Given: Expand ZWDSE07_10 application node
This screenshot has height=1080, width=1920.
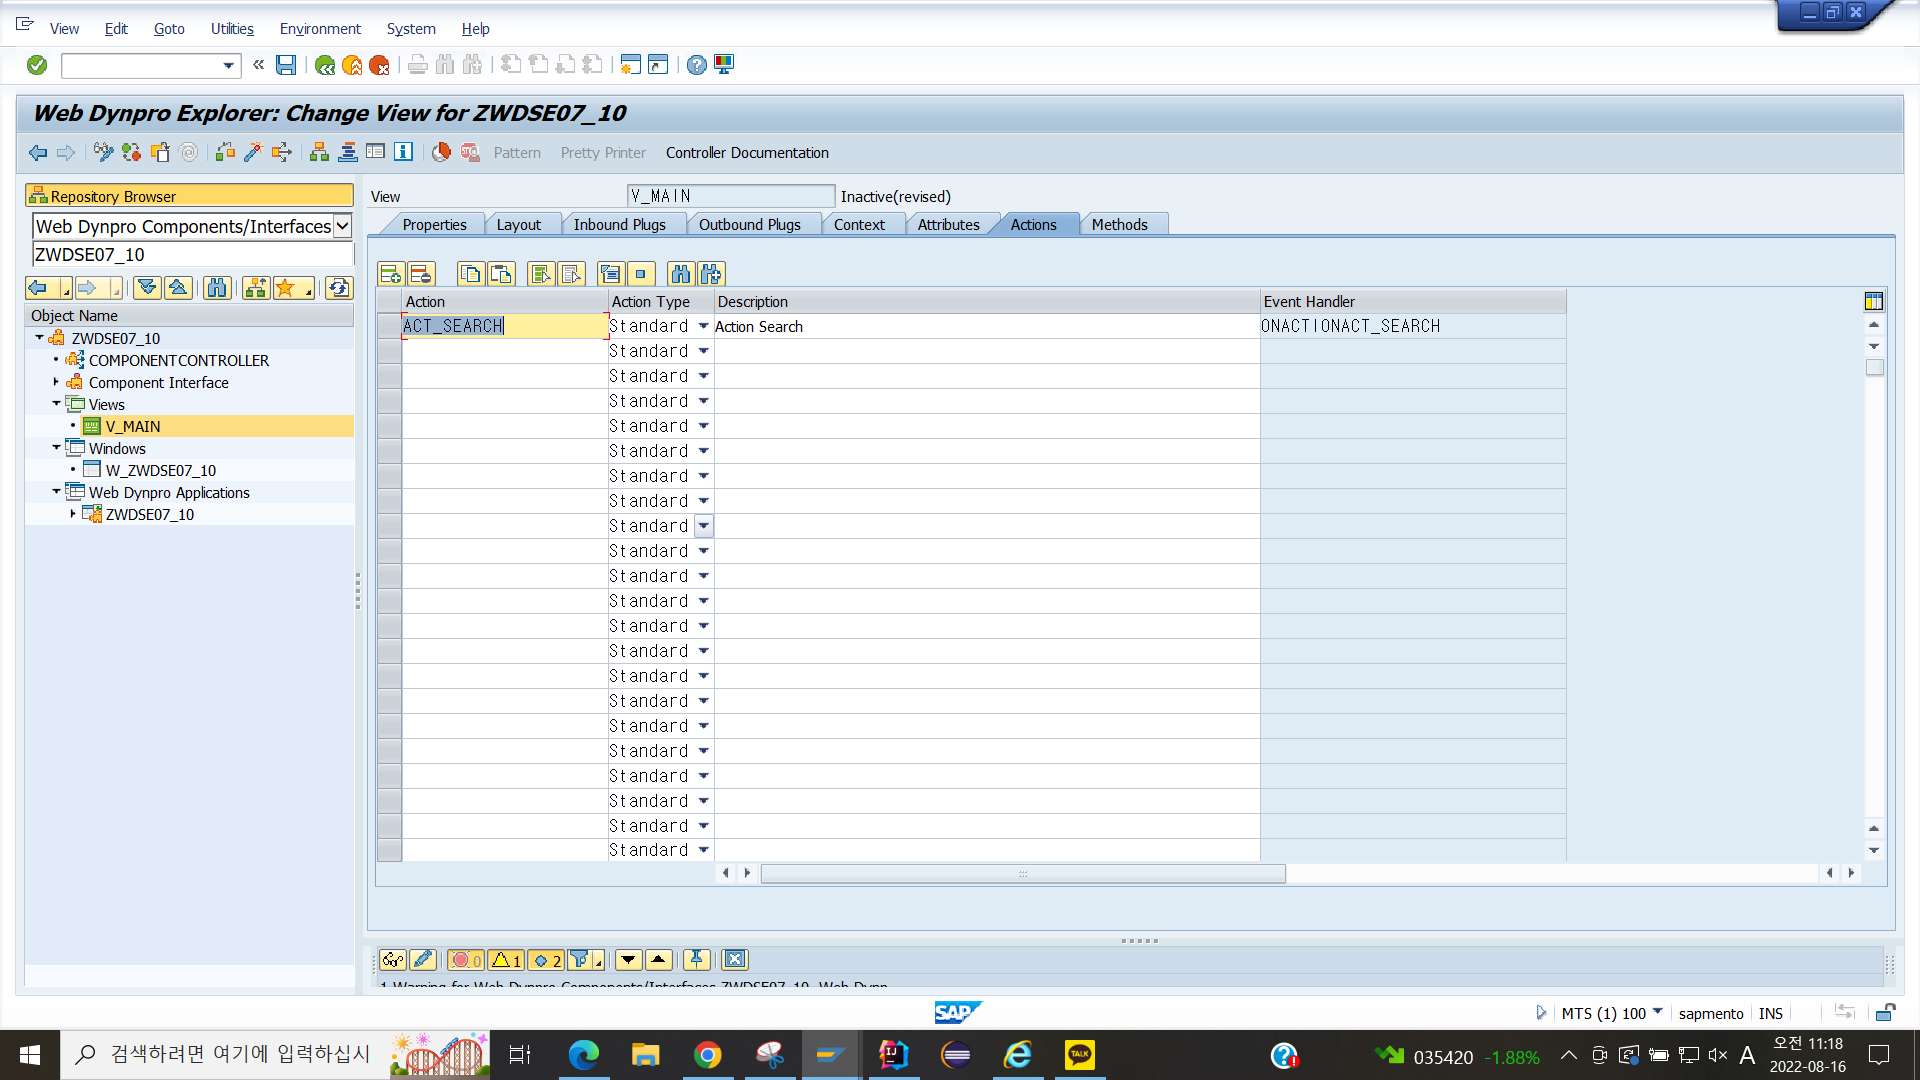Looking at the screenshot, I should (x=73, y=513).
